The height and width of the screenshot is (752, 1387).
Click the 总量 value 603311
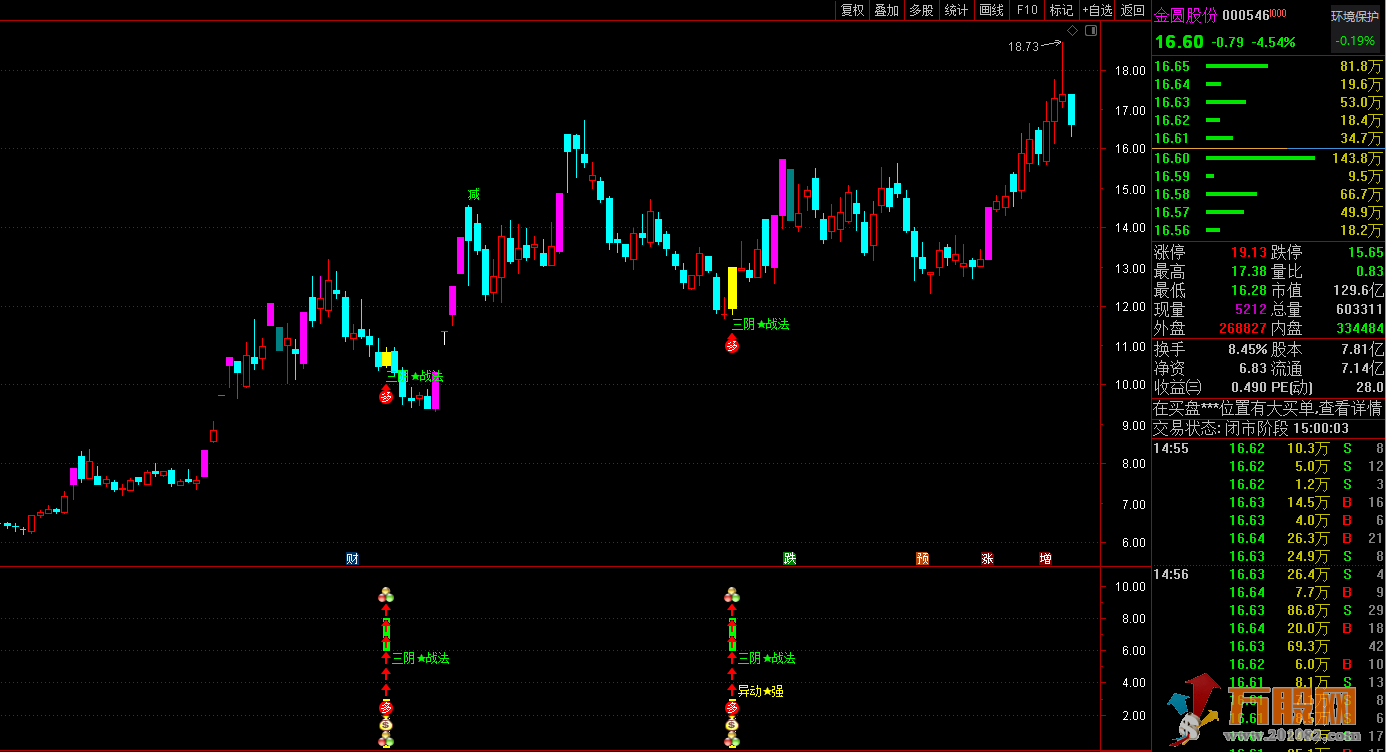(1359, 309)
